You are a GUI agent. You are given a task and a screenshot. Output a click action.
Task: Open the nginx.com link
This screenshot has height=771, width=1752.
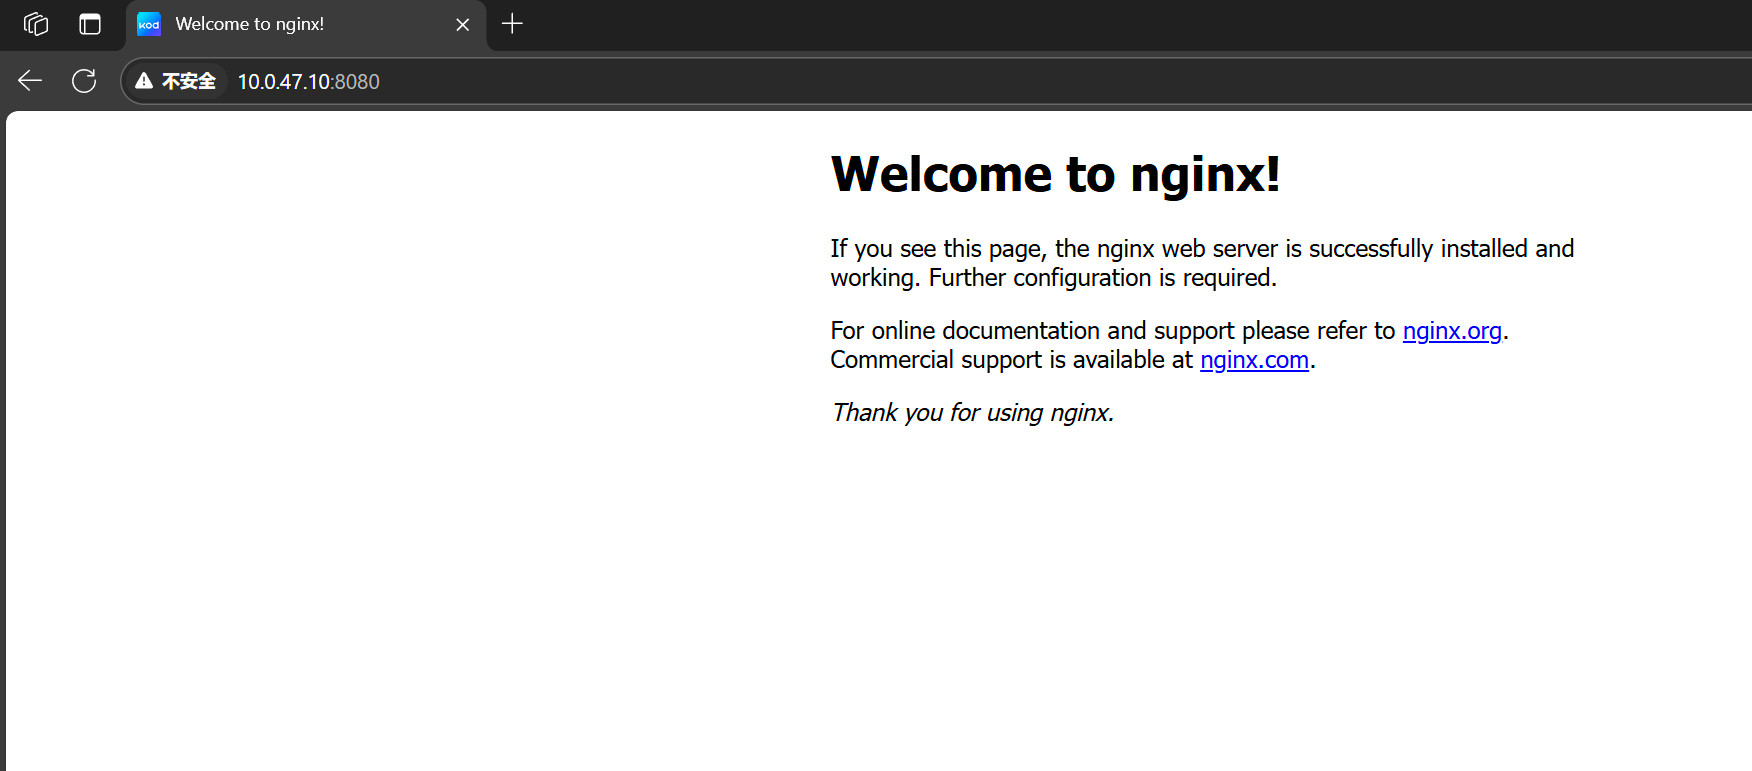(1254, 360)
